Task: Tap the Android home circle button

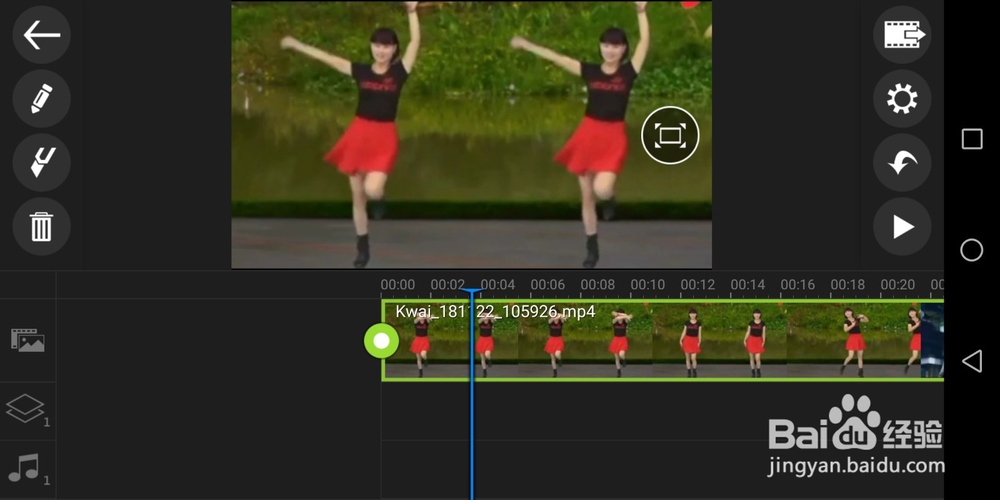Action: pyautogui.click(x=972, y=250)
